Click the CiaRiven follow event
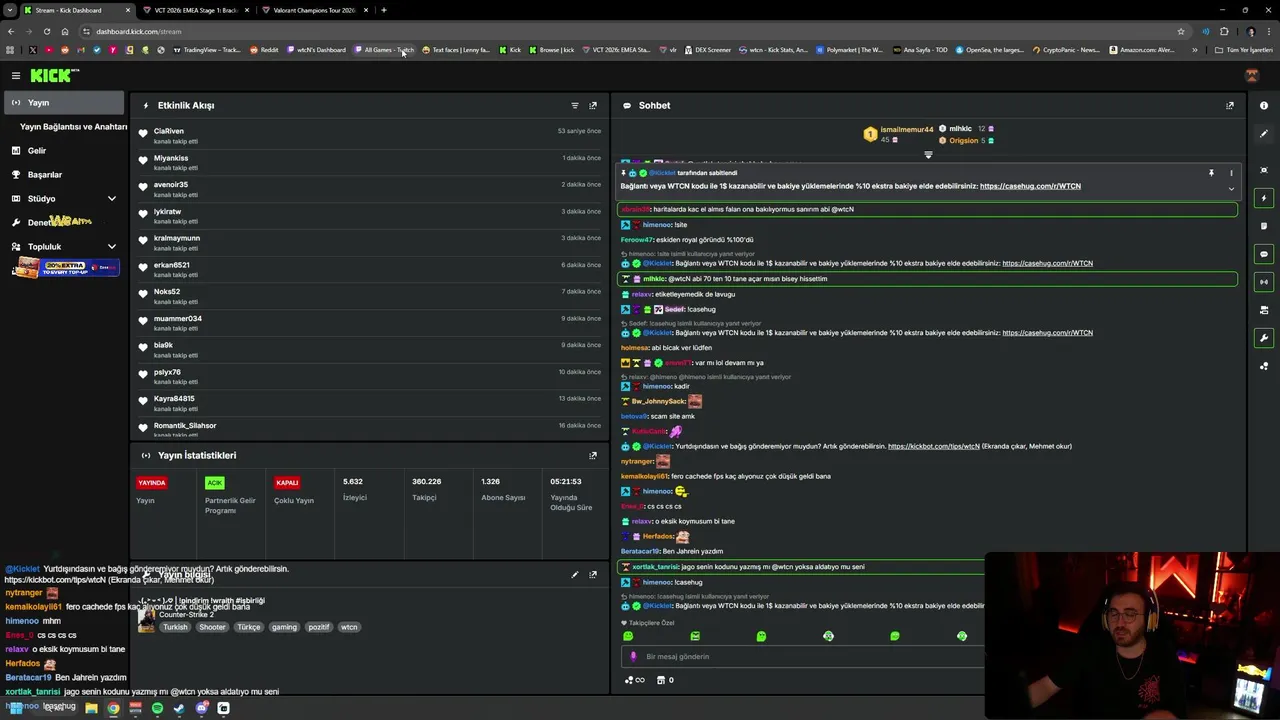Image resolution: width=1280 pixels, height=720 pixels. click(370, 135)
